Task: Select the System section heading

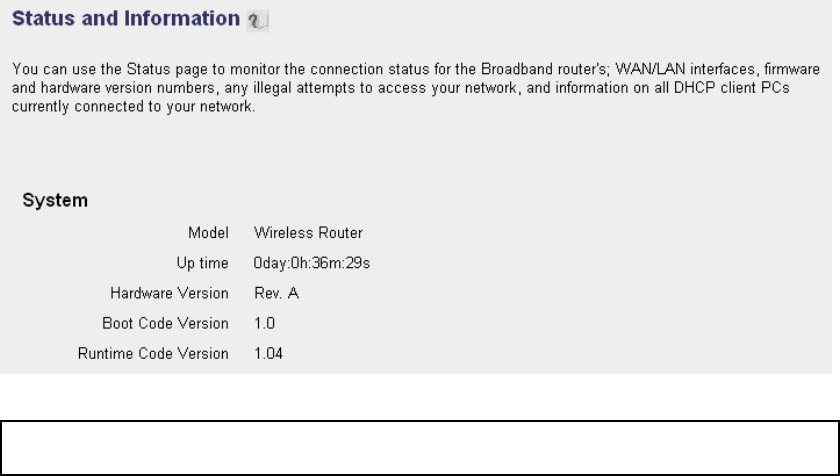Action: [55, 200]
